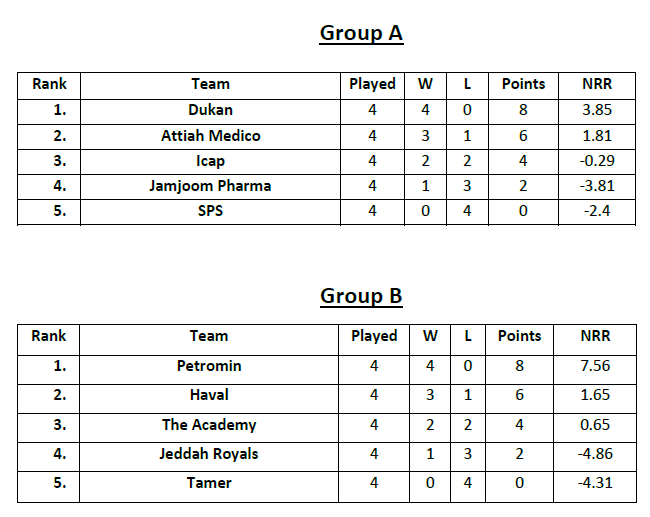Click Dukan's NRR value 3.85
The width and height of the screenshot is (650, 517).
pos(596,110)
